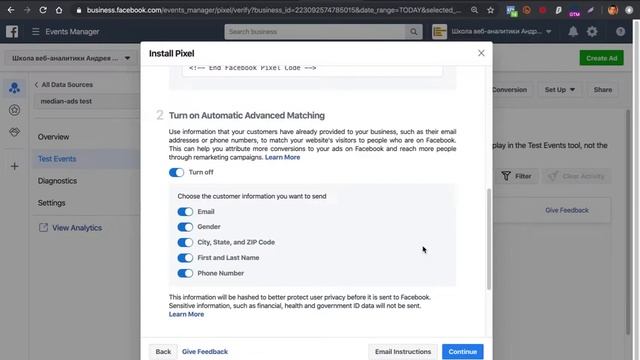Bookmark page with star icon
This screenshot has height=360, width=640.
[x=490, y=10]
